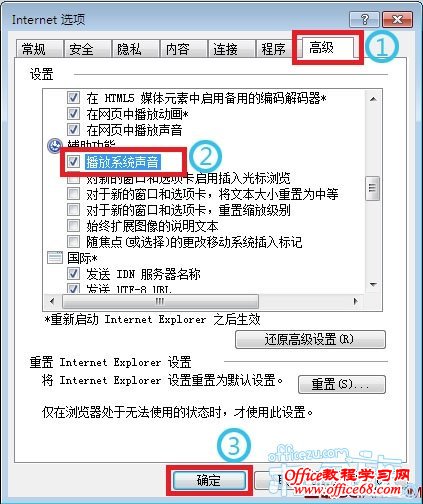Viewport: 423px width, 504px height.
Task: Click the Help question mark button
Action: (x=364, y=19)
